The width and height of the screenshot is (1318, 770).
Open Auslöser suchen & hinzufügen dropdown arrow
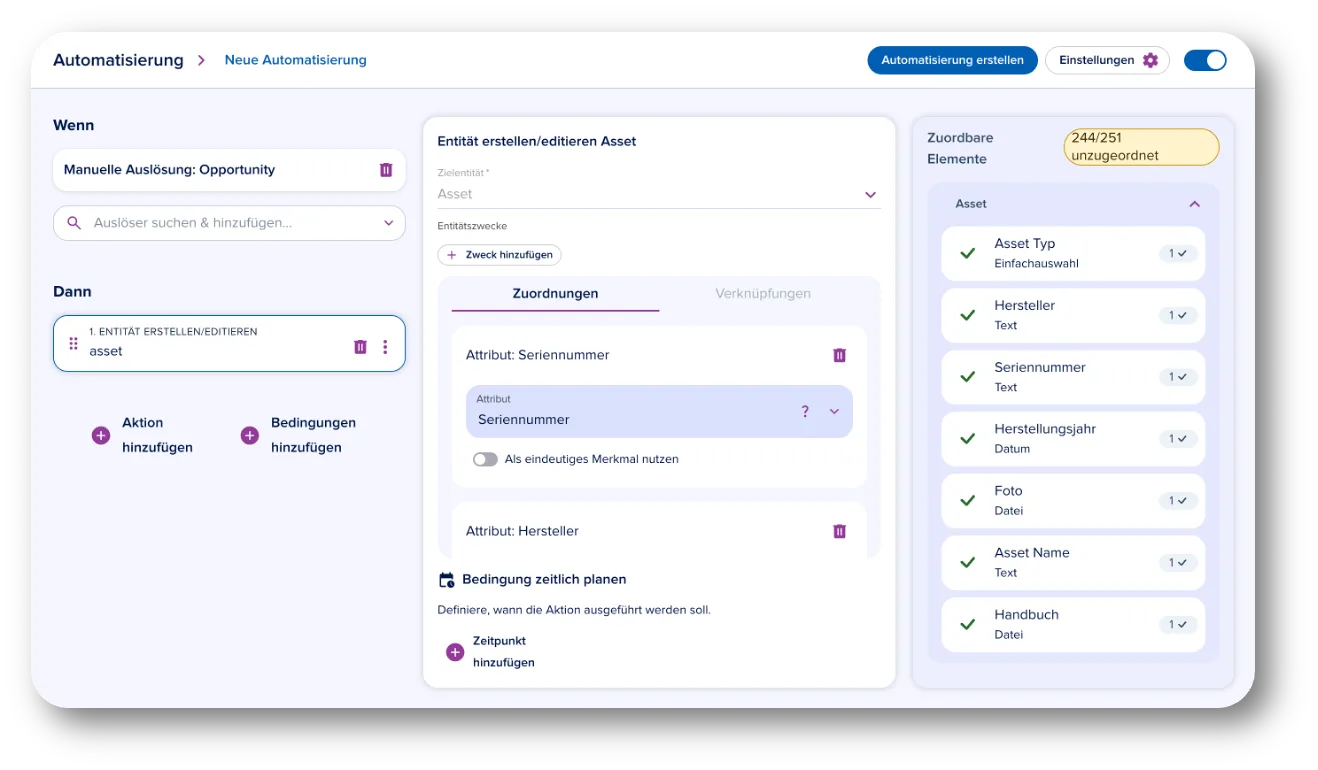tap(389, 223)
